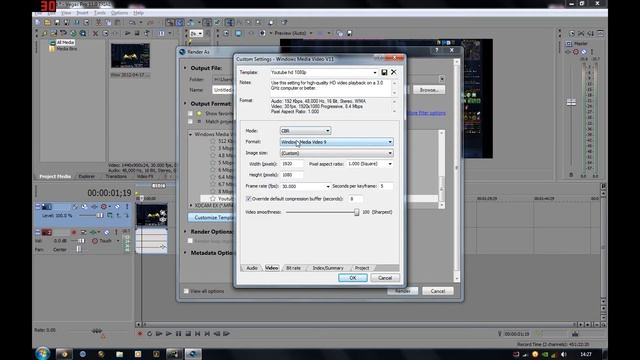The width and height of the screenshot is (640, 360).
Task: Click the Open folder icon in main toolbar
Action: 47,22
